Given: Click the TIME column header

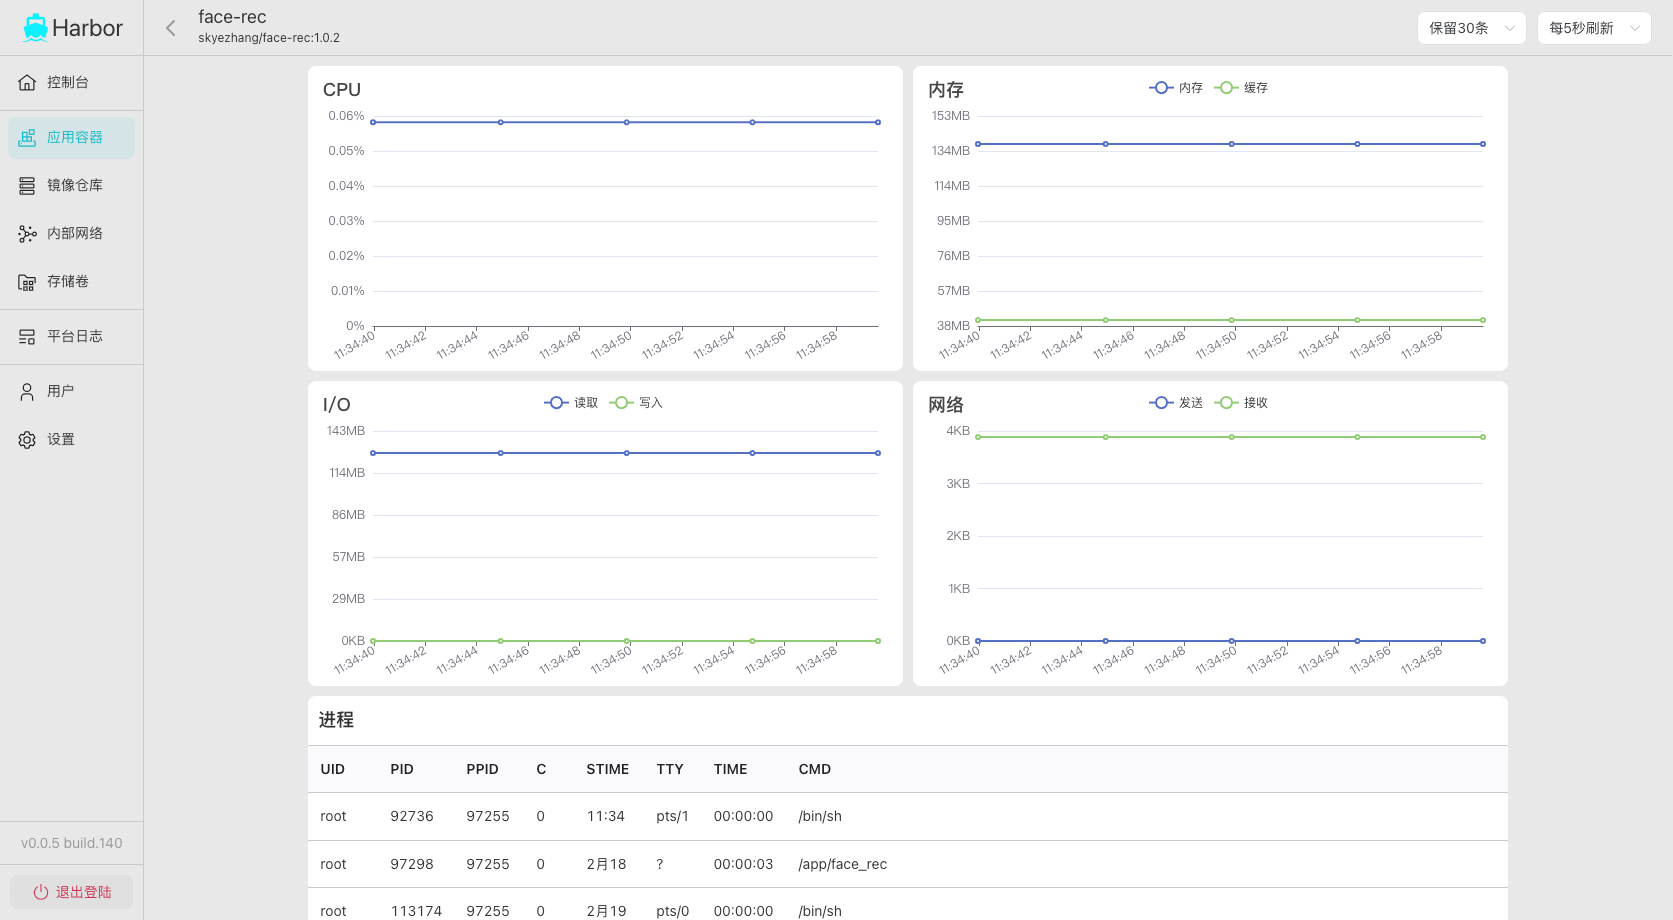Looking at the screenshot, I should (730, 769).
